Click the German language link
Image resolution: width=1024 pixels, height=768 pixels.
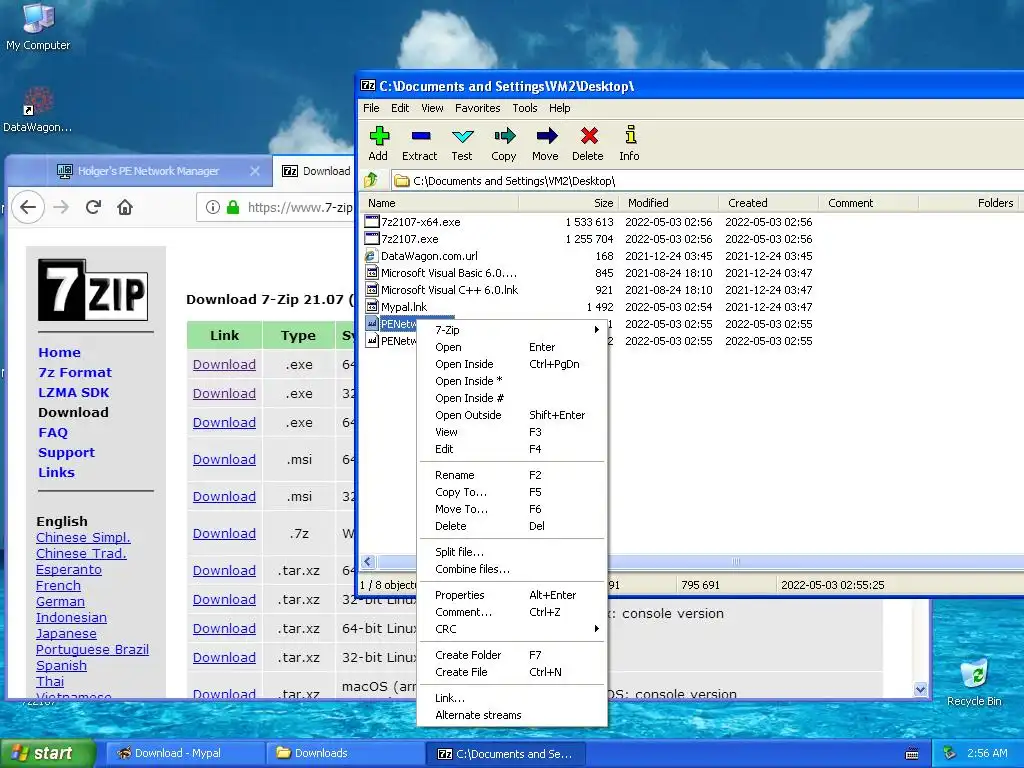(60, 601)
